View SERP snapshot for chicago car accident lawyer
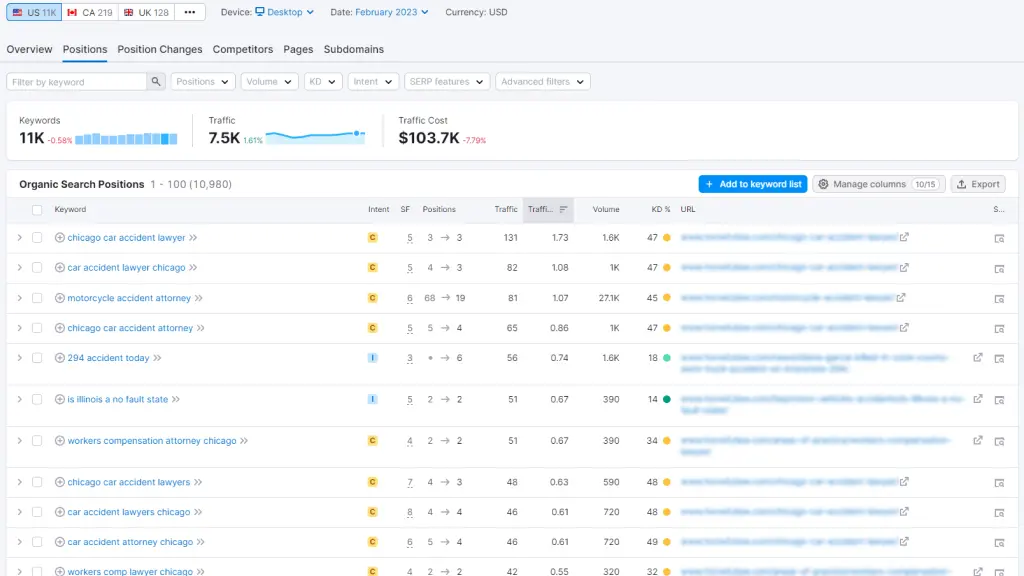This screenshot has width=1024, height=576. click(x=999, y=238)
